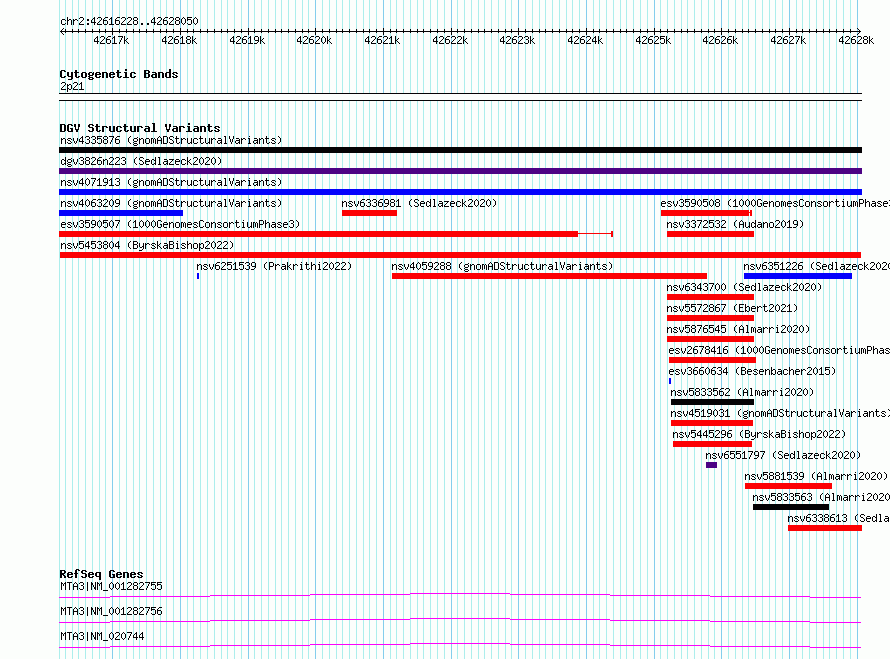This screenshot has height=659, width=890.
Task: Open nsv4059288 gnomAD variant label
Action: tap(502, 266)
